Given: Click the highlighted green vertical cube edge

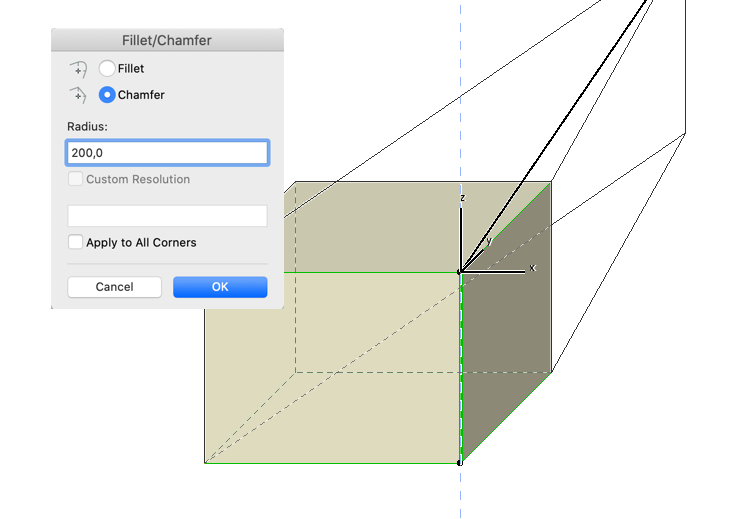Looking at the screenshot, I should tap(461, 367).
